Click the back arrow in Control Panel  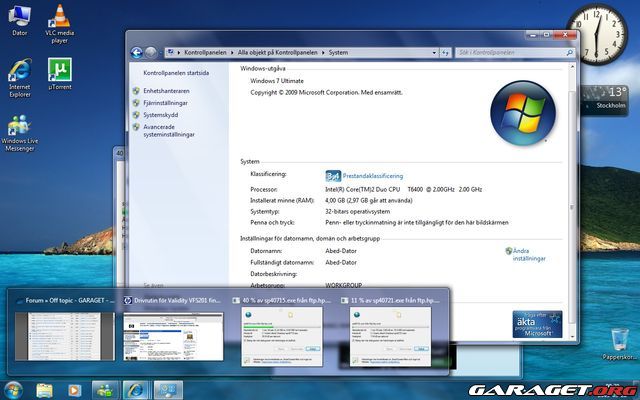pyautogui.click(x=137, y=51)
